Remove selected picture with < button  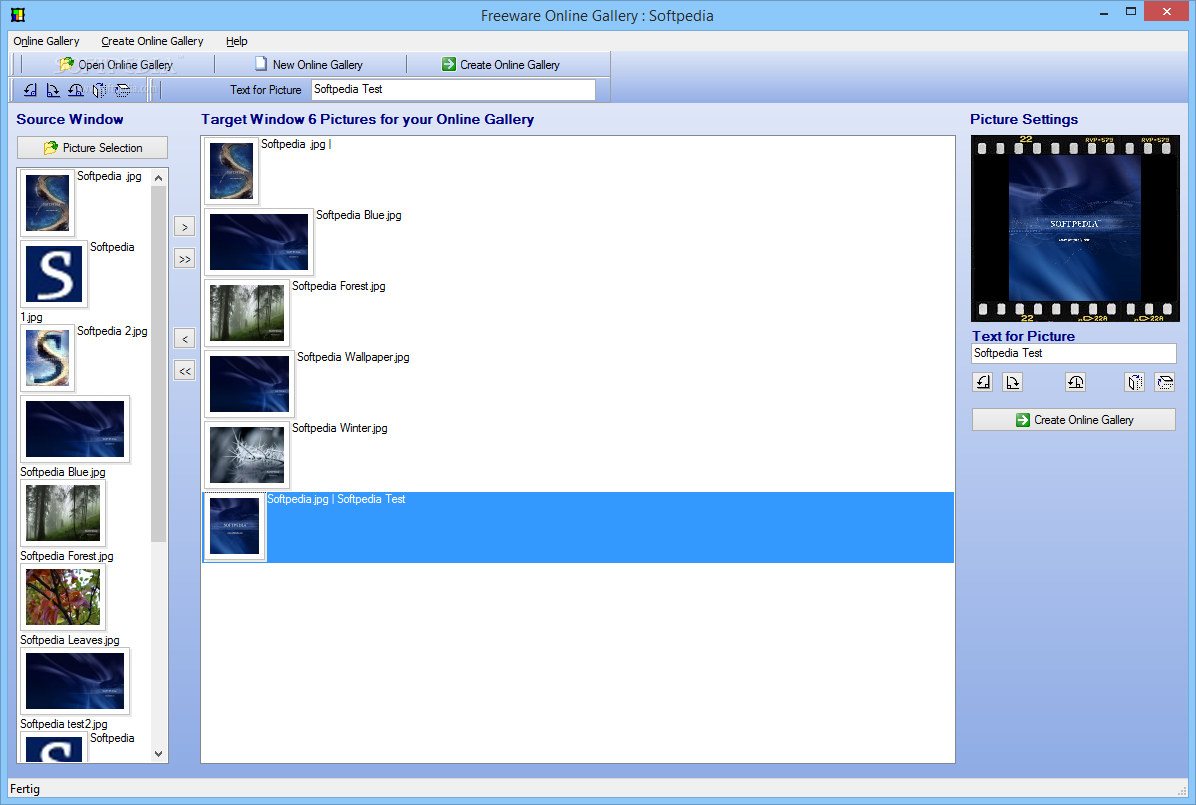pos(185,339)
